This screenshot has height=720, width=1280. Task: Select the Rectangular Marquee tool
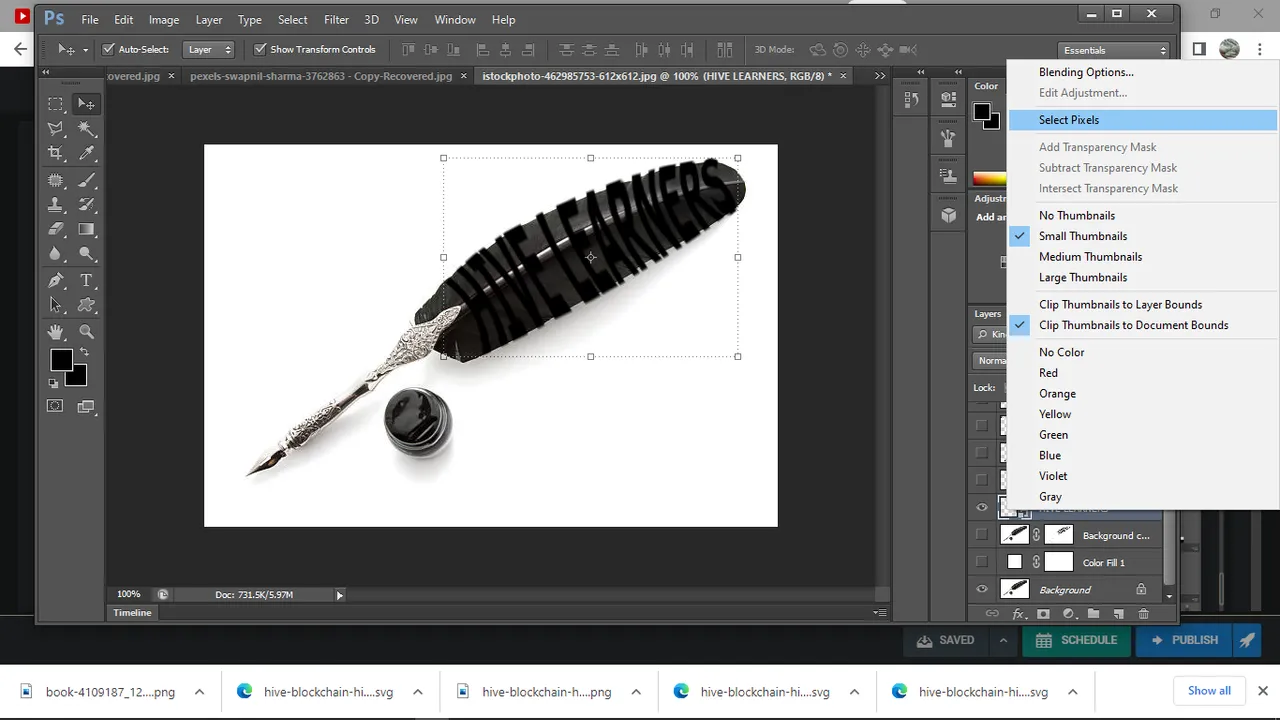click(x=56, y=104)
